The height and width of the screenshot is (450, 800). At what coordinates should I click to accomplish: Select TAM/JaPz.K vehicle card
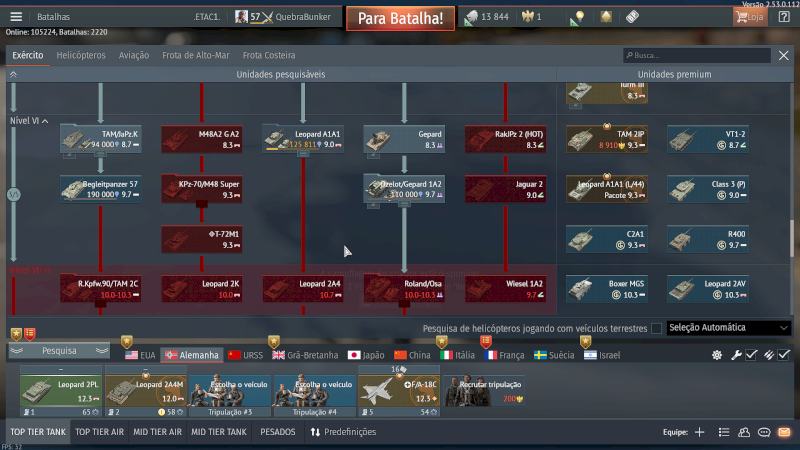pos(101,139)
